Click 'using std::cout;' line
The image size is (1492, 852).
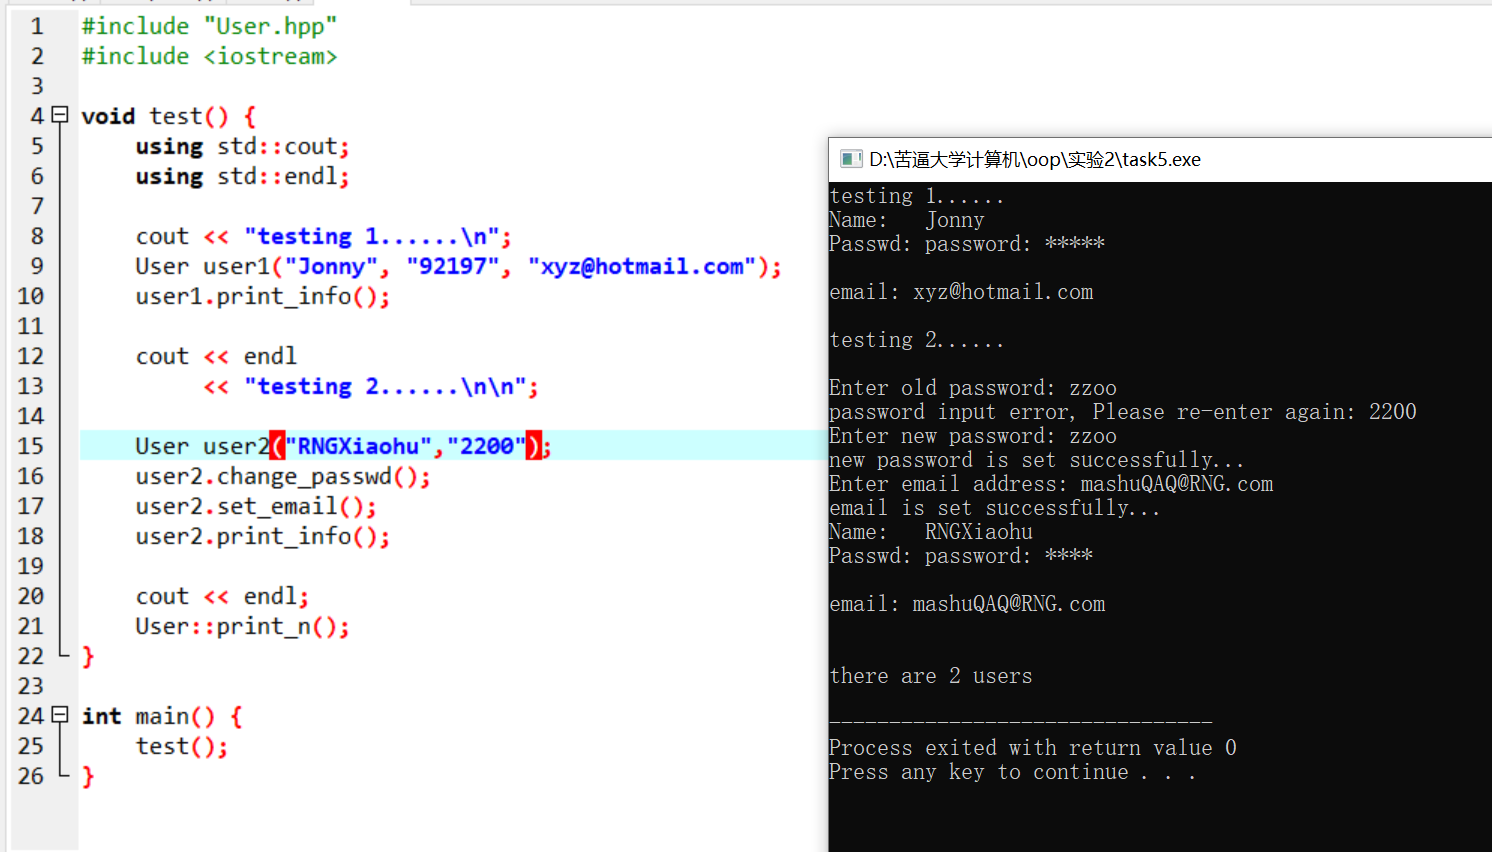click(243, 146)
